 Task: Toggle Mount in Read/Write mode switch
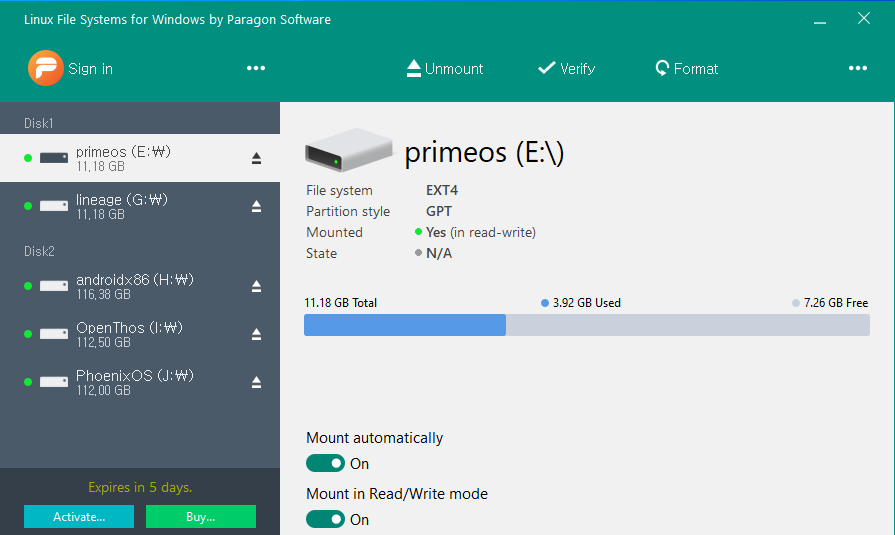(x=325, y=519)
